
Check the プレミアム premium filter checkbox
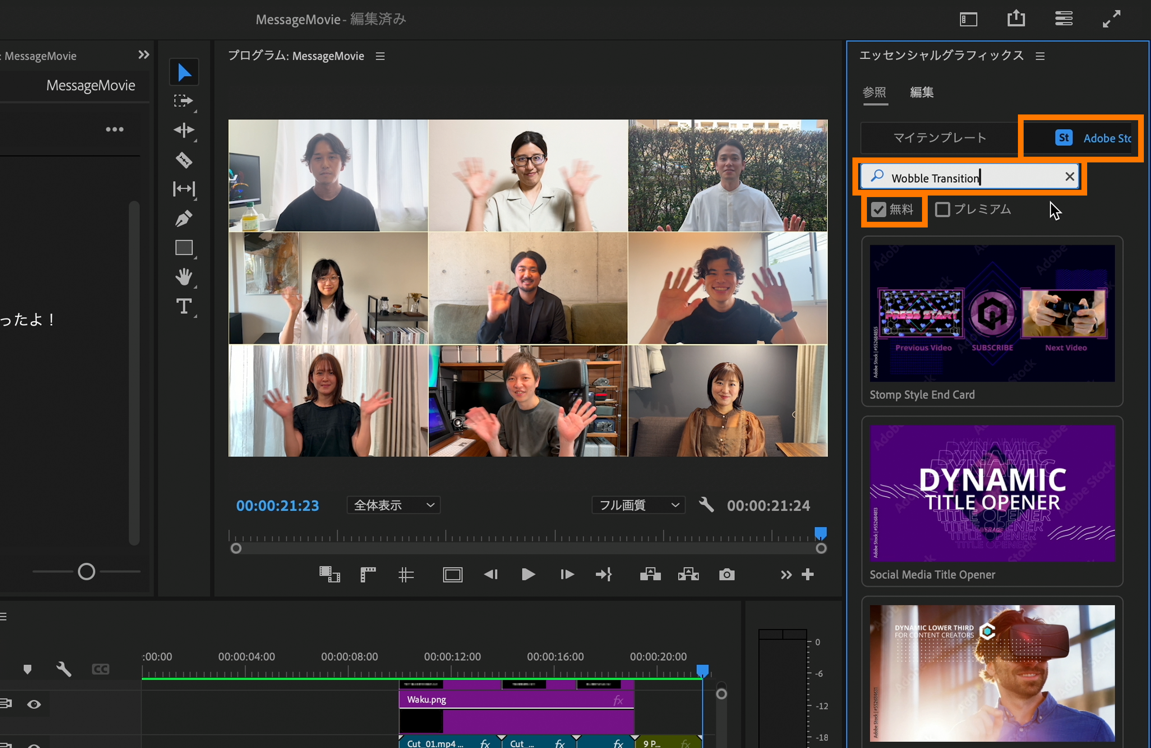click(943, 210)
